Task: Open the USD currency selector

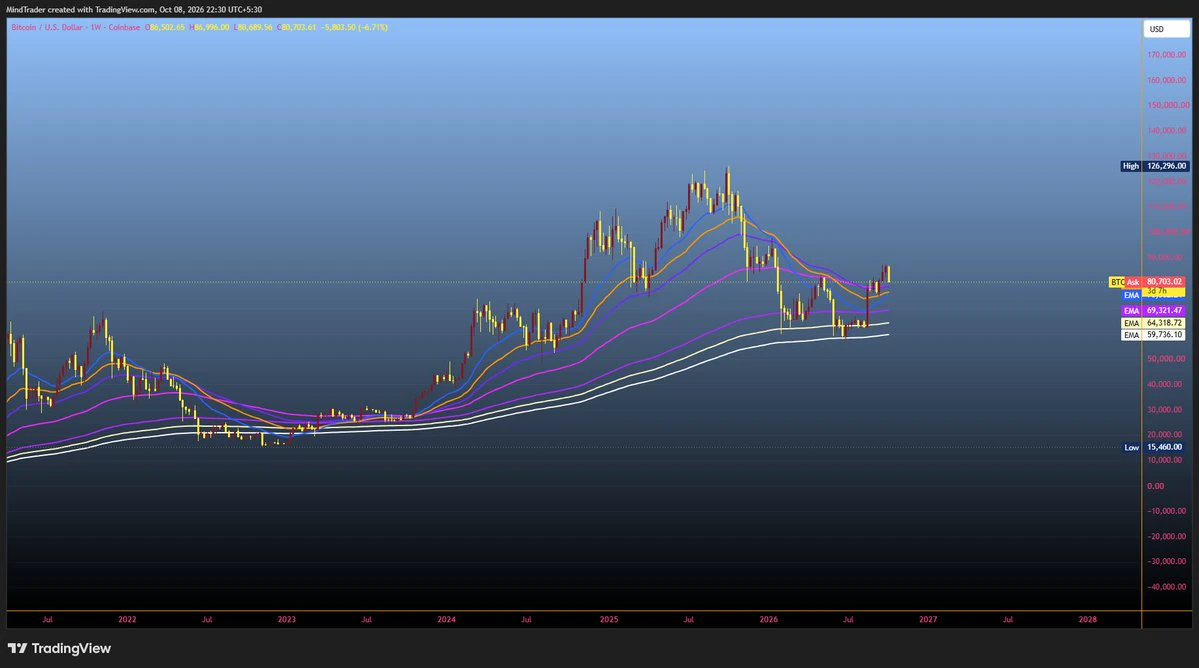Action: (1166, 29)
